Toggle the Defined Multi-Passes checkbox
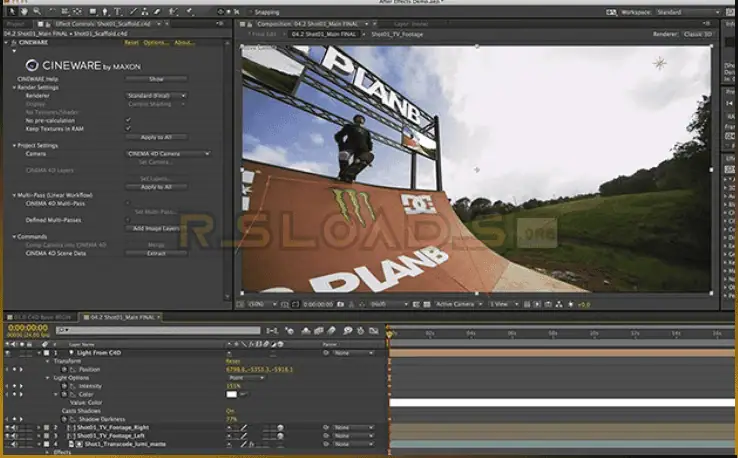 (x=128, y=220)
